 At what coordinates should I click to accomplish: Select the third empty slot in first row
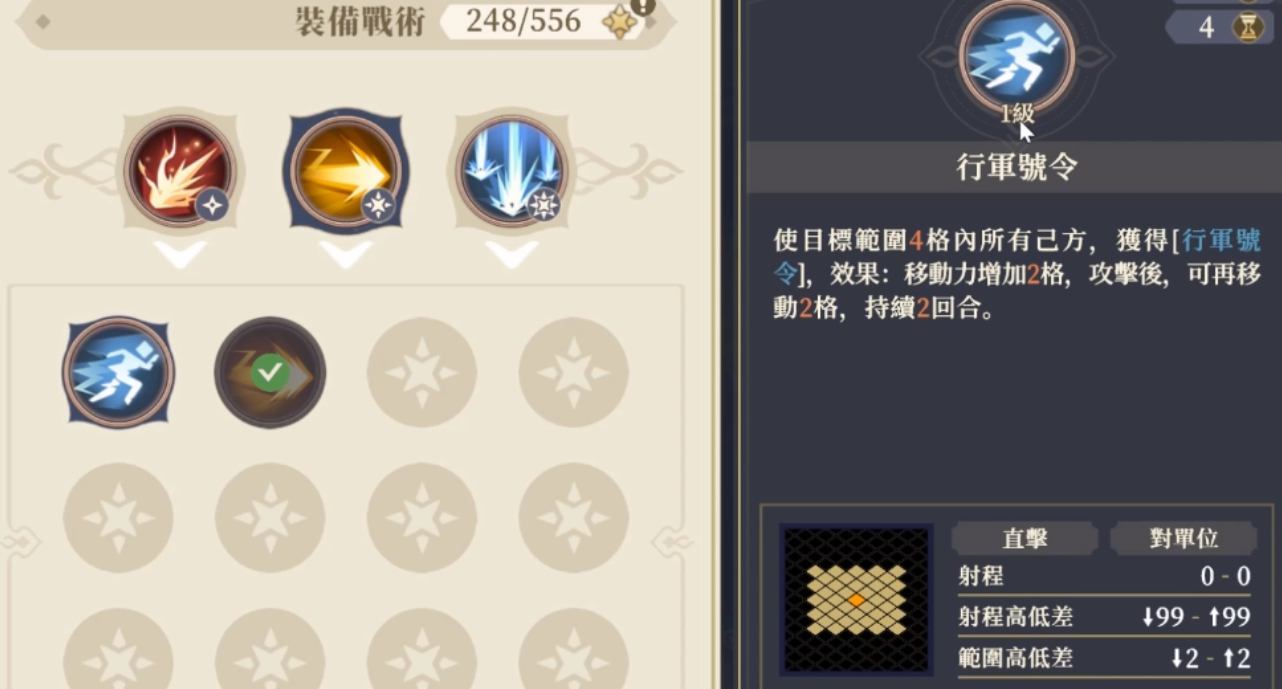[x=422, y=372]
